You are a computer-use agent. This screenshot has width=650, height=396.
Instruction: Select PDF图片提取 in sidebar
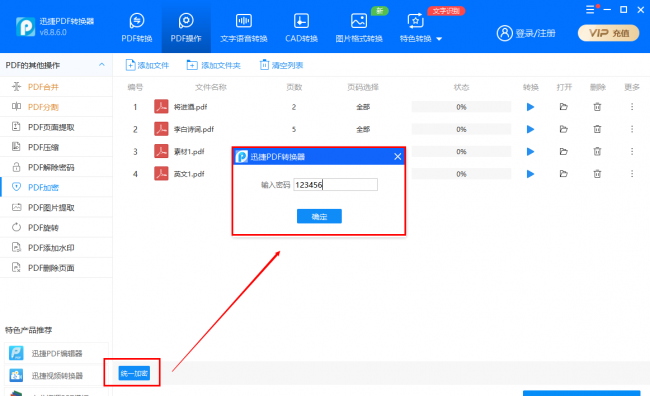(x=56, y=207)
